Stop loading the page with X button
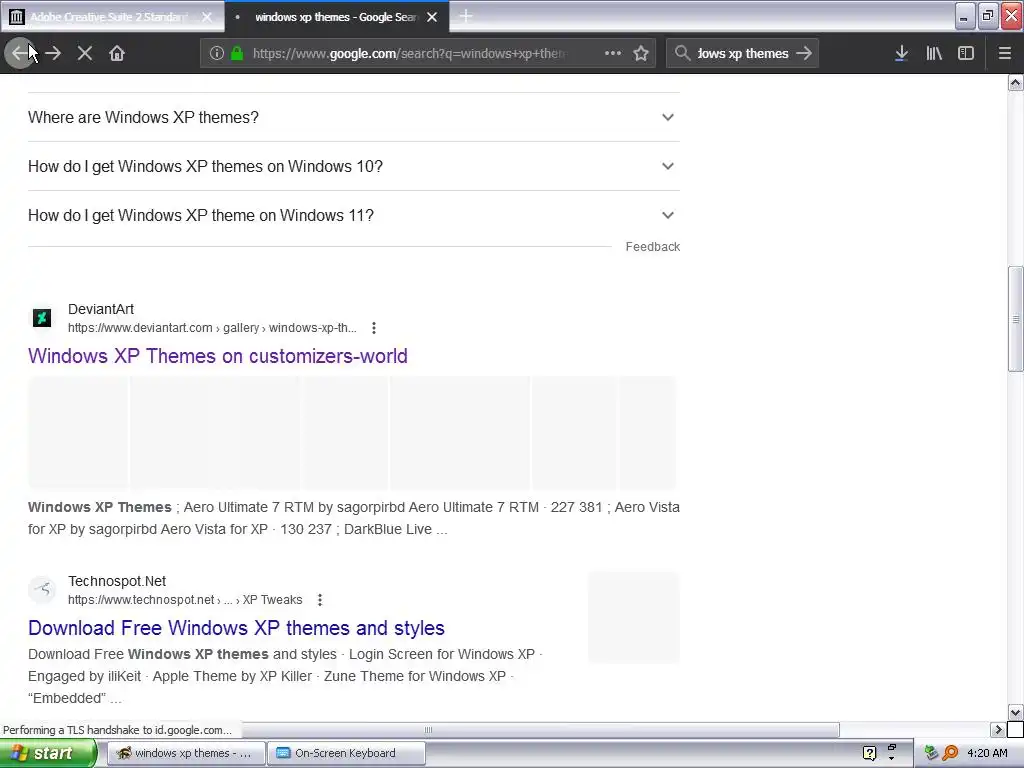This screenshot has width=1024, height=768. [x=85, y=54]
